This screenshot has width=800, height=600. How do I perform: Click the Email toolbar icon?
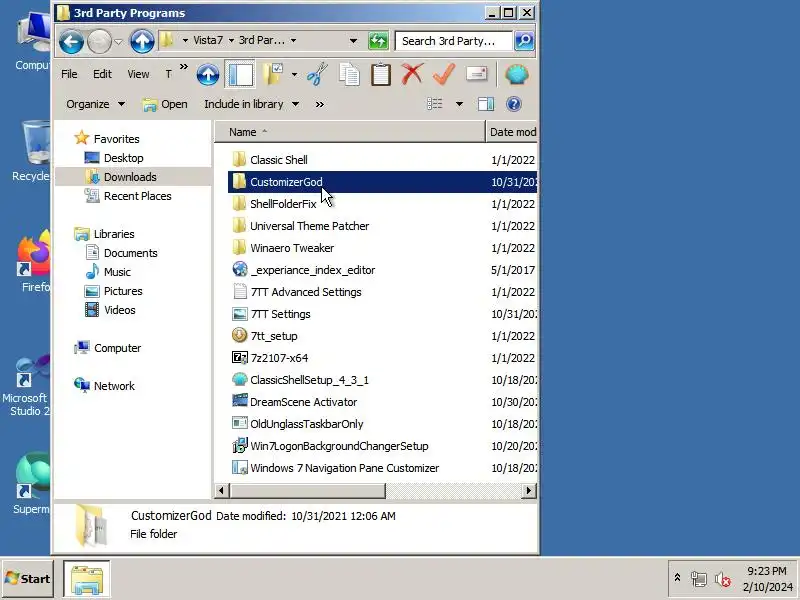[x=476, y=74]
